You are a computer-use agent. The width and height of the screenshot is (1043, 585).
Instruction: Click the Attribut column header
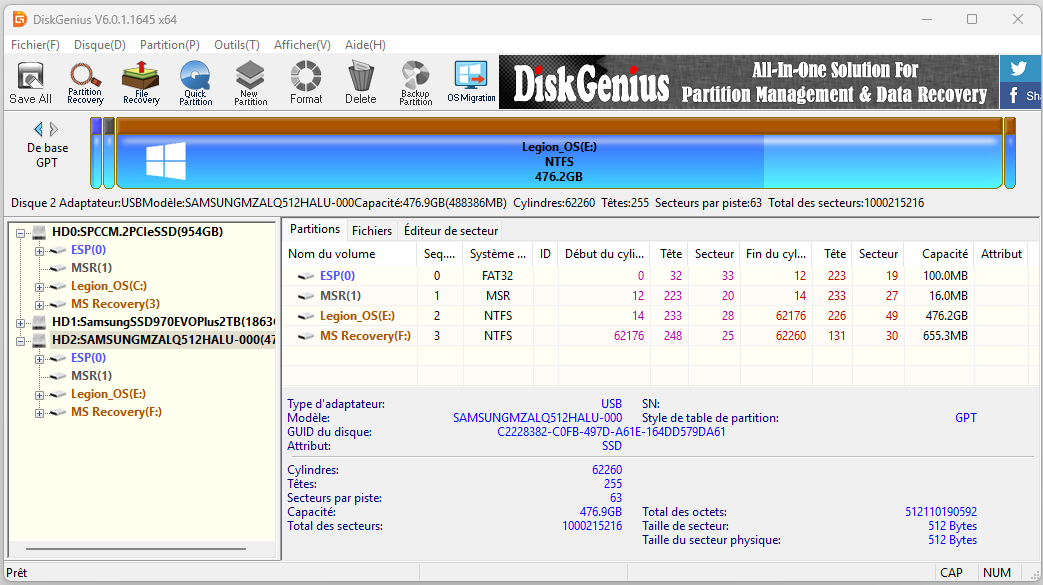tap(1000, 254)
